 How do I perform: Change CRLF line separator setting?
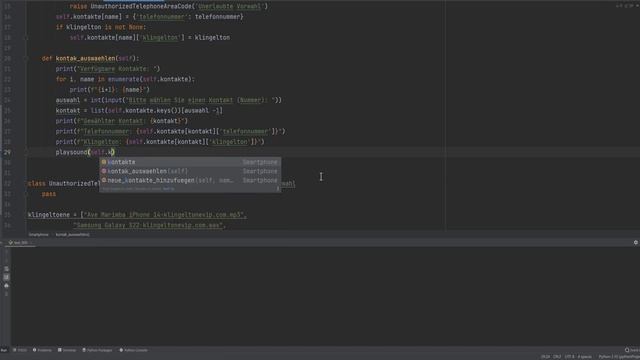pos(557,357)
